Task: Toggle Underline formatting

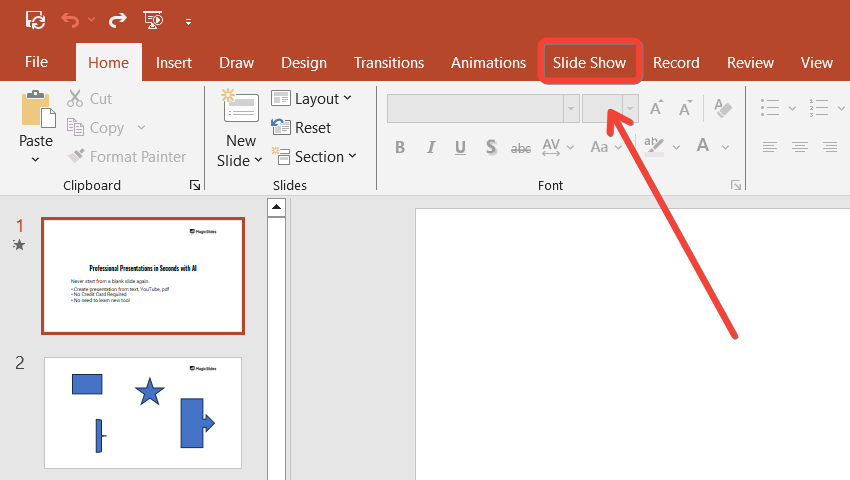Action: click(461, 147)
